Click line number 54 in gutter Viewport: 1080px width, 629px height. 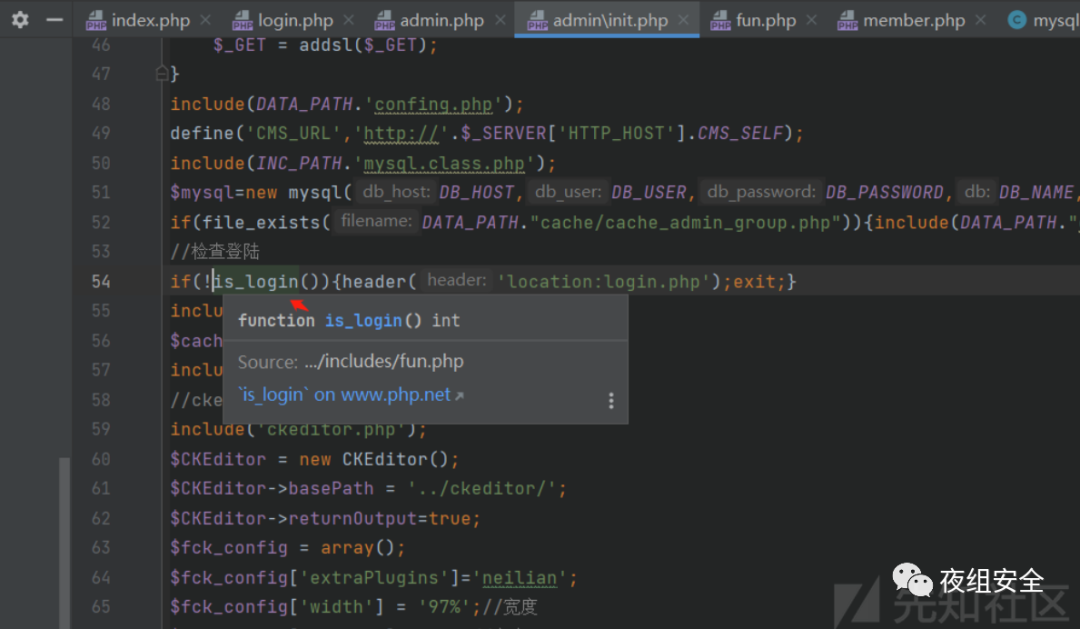pos(101,282)
